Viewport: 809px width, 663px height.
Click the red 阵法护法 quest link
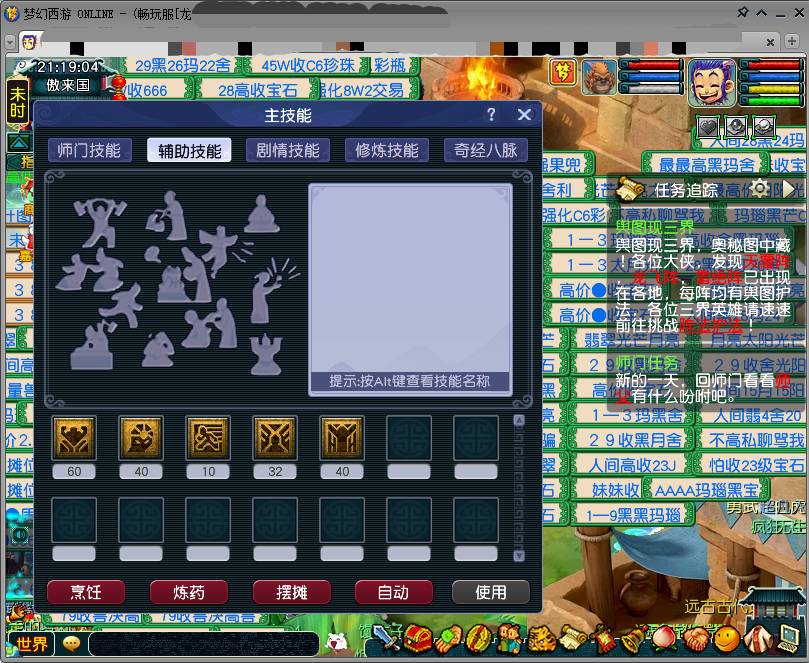tap(711, 325)
